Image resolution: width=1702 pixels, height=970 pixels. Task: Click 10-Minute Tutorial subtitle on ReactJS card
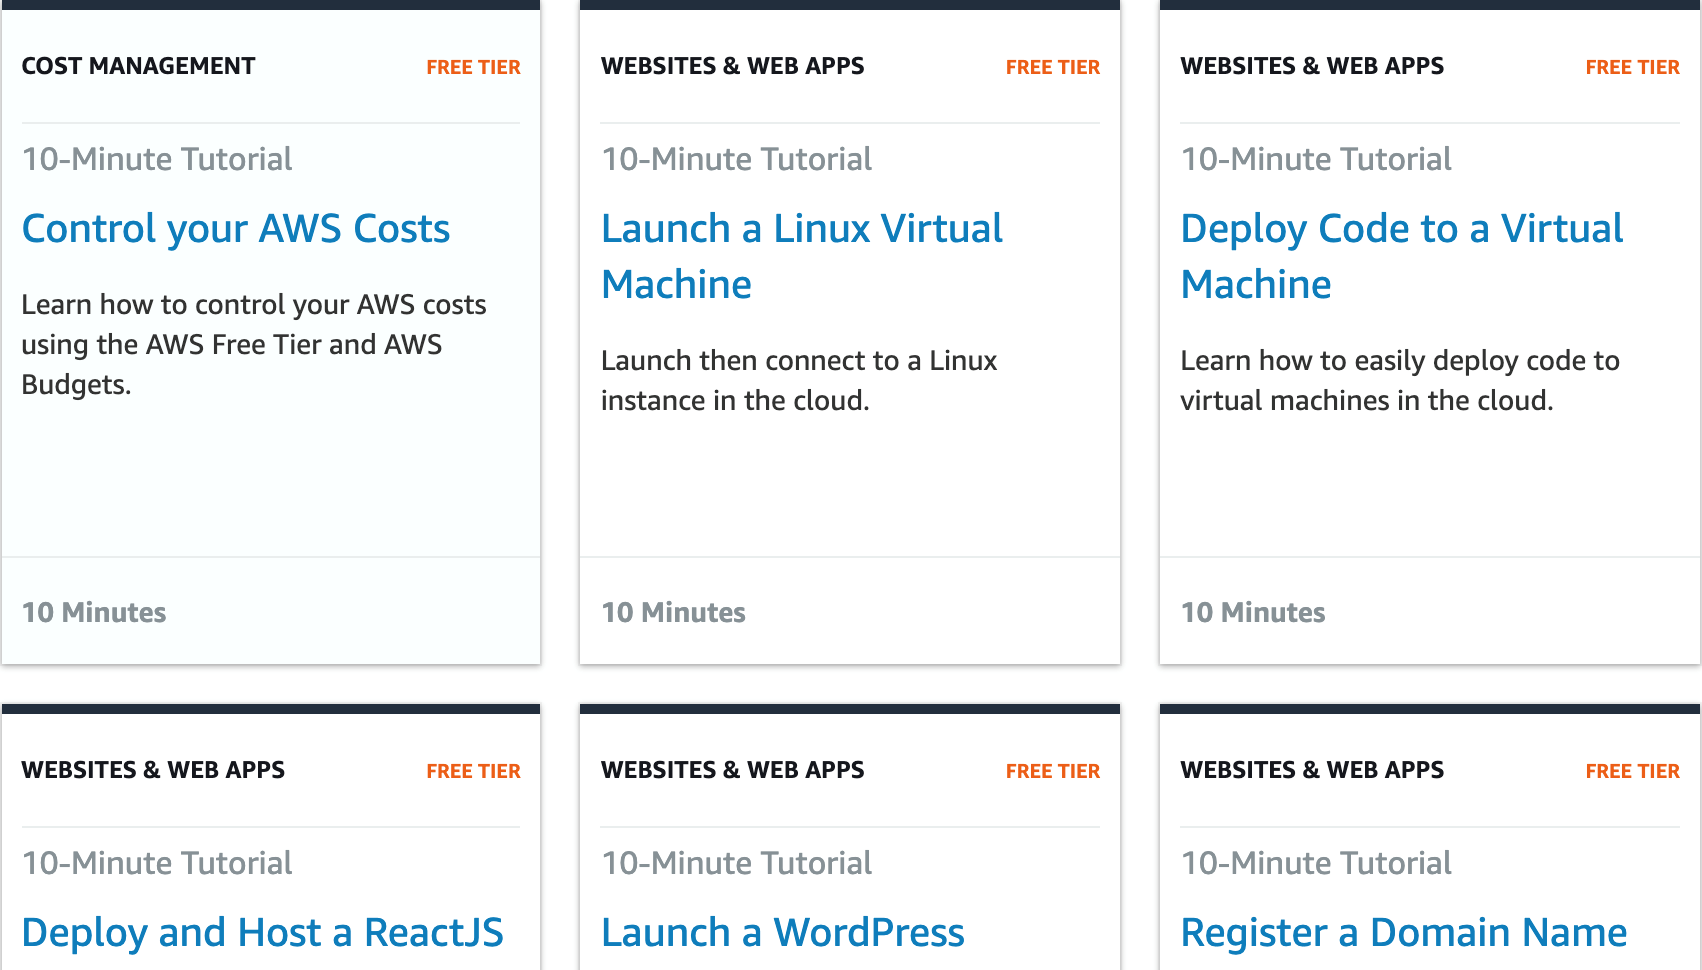coord(157,863)
